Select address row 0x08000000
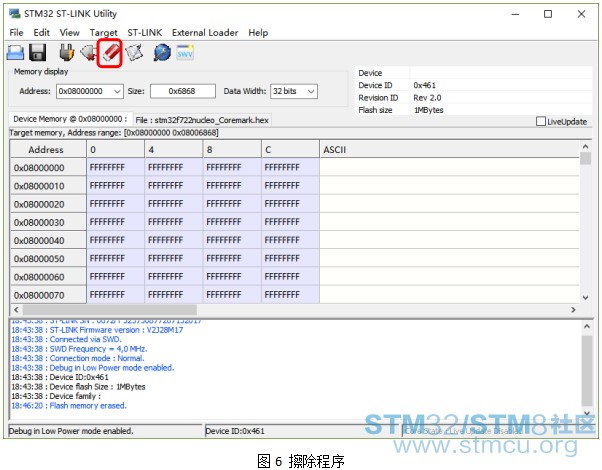602x470 pixels. click(48, 168)
